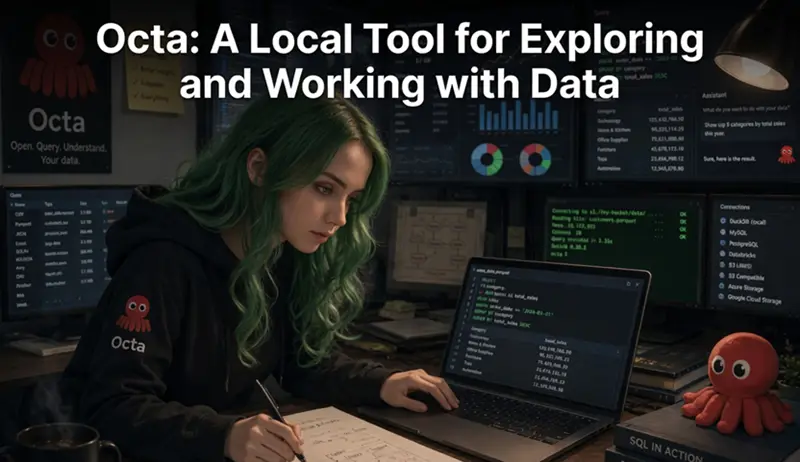This screenshot has height=462, width=800.
Task: Click the Octa octopus logo on poster
Action: pyautogui.click(x=57, y=55)
